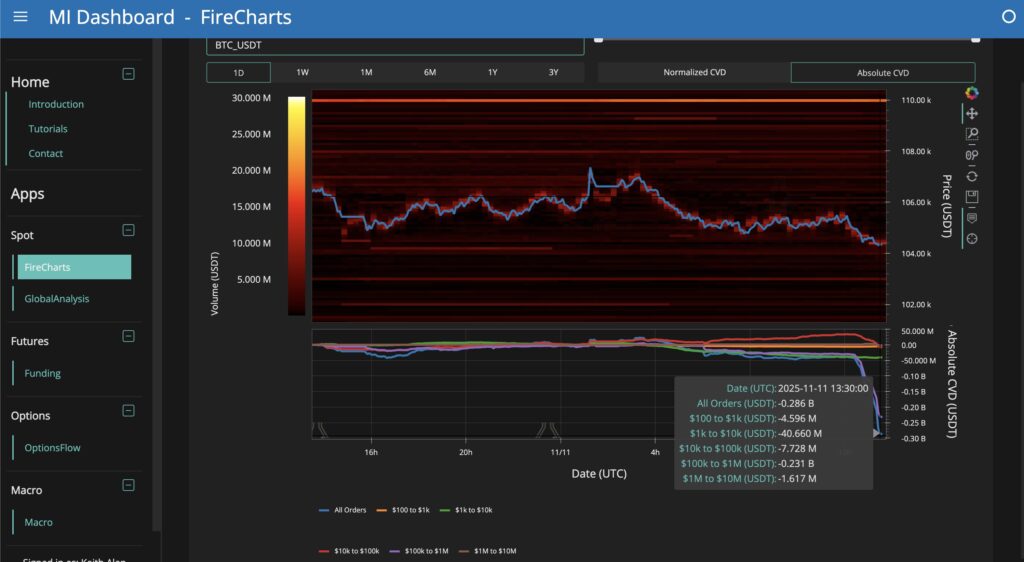
Task: Open GlobalAnalysis from the sidebar
Action: click(x=57, y=299)
